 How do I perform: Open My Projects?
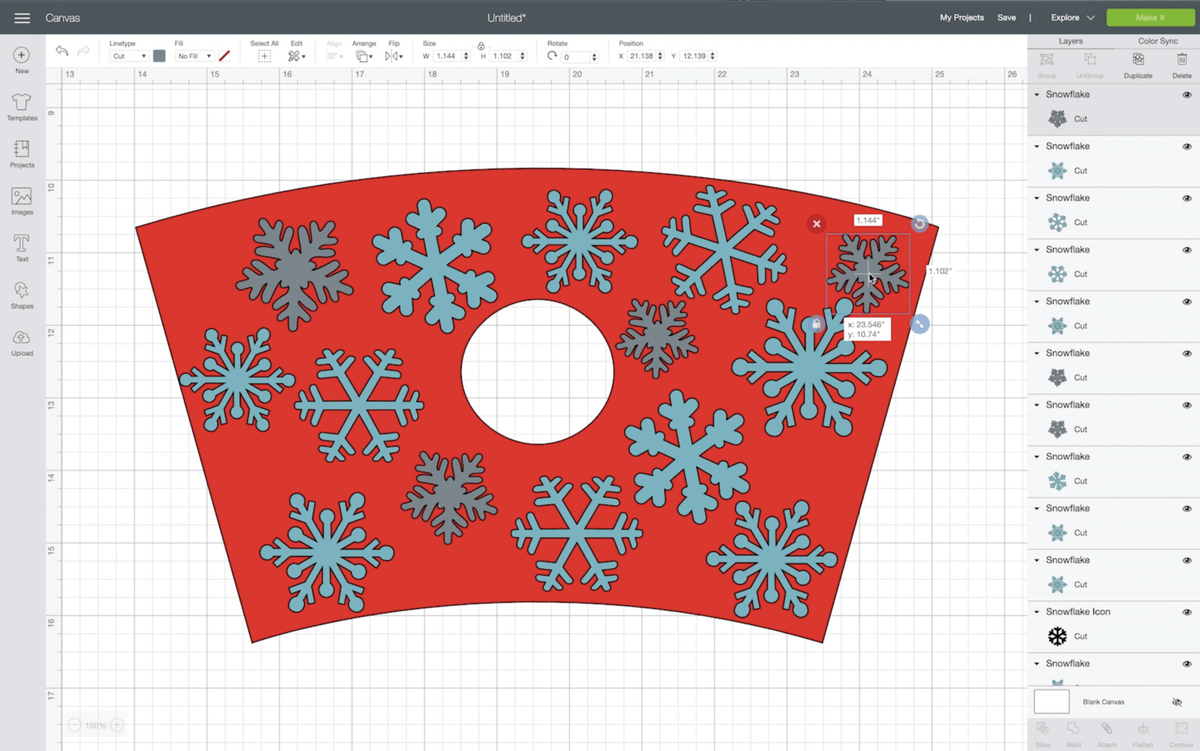pyautogui.click(x=961, y=18)
